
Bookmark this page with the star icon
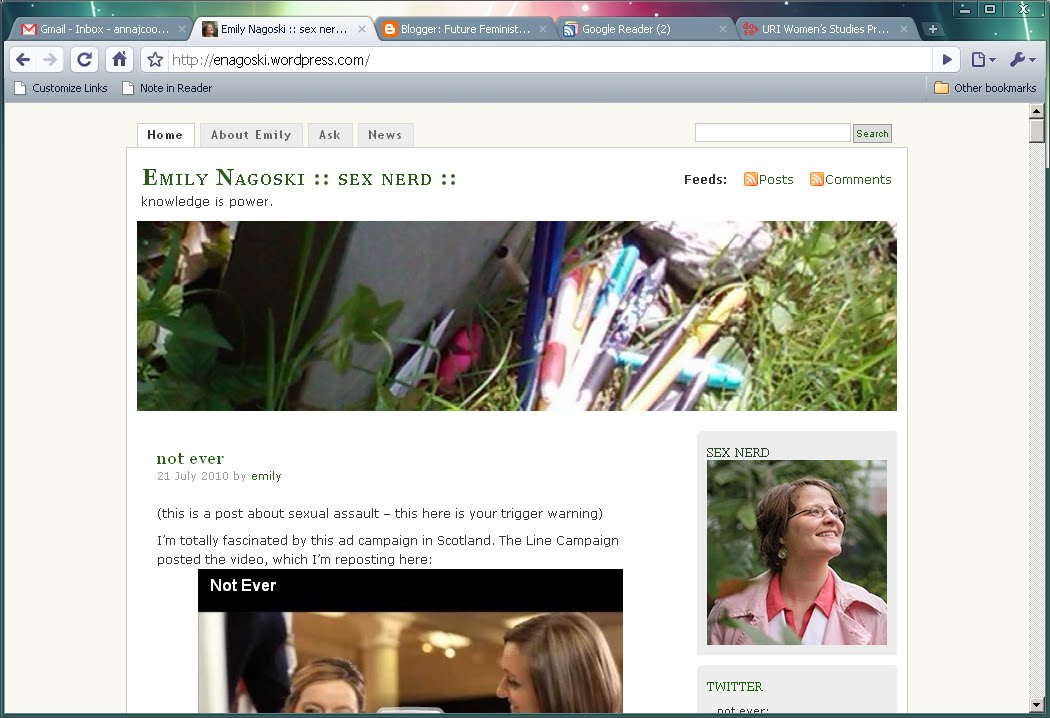(x=155, y=60)
